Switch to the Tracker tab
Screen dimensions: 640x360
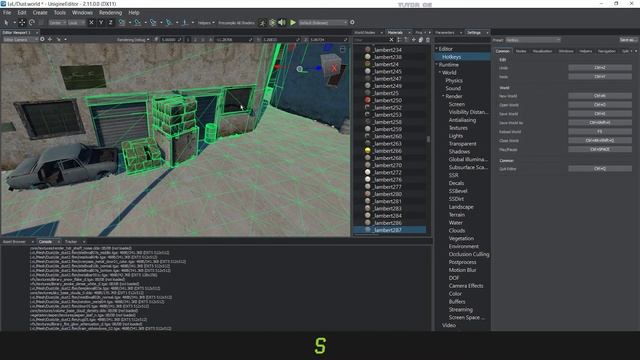pos(71,242)
